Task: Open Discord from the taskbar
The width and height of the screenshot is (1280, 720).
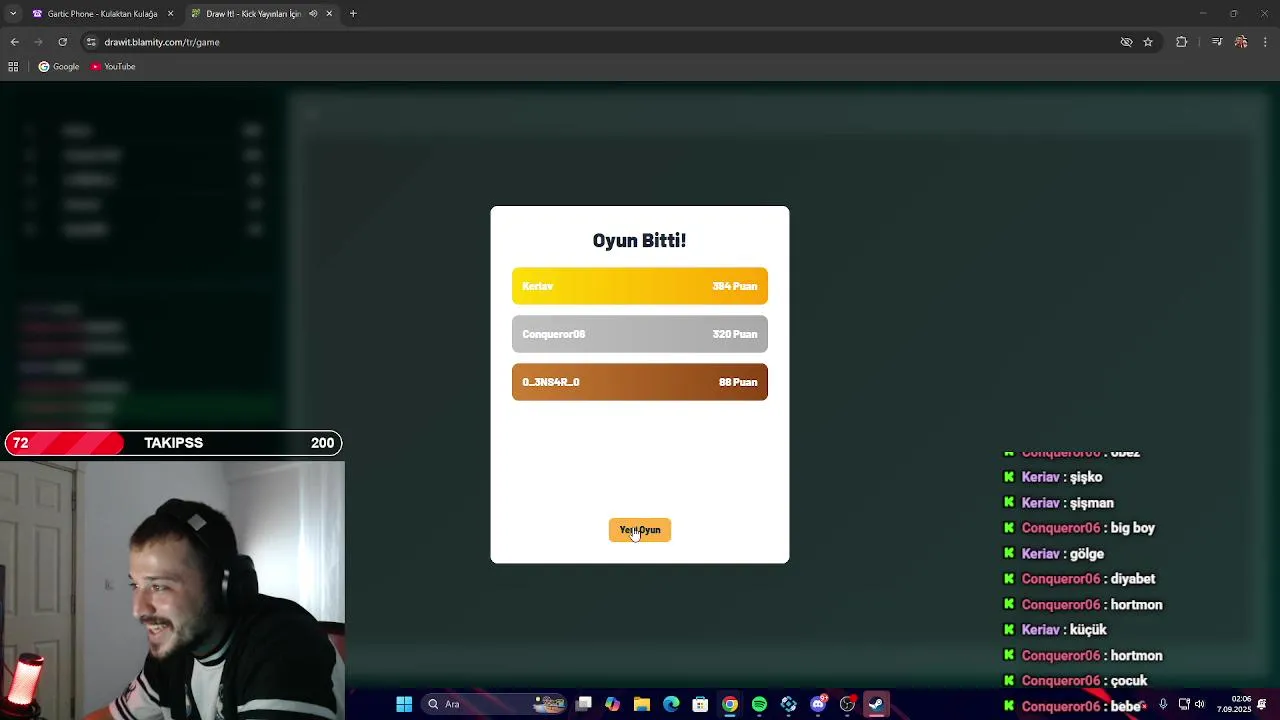Action: pos(818,704)
